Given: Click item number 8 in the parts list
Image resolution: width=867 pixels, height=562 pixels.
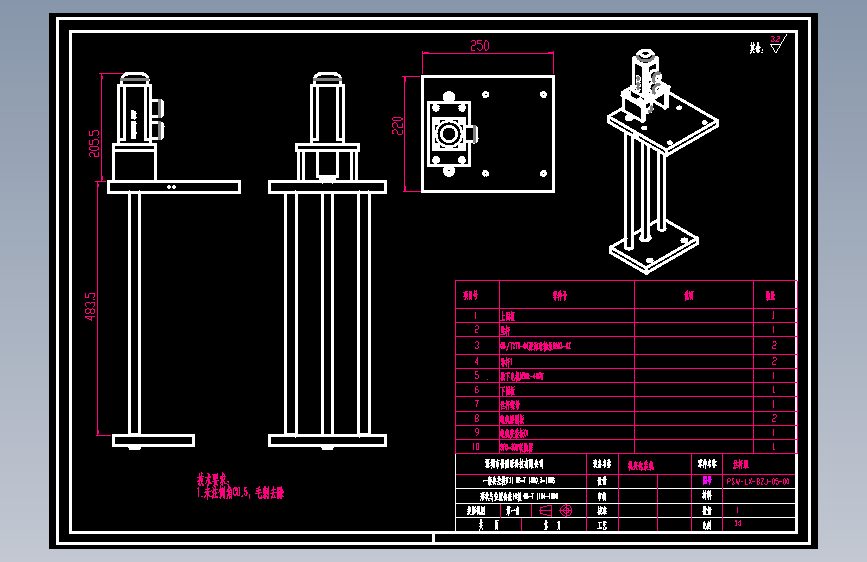Looking at the screenshot, I should (477, 418).
